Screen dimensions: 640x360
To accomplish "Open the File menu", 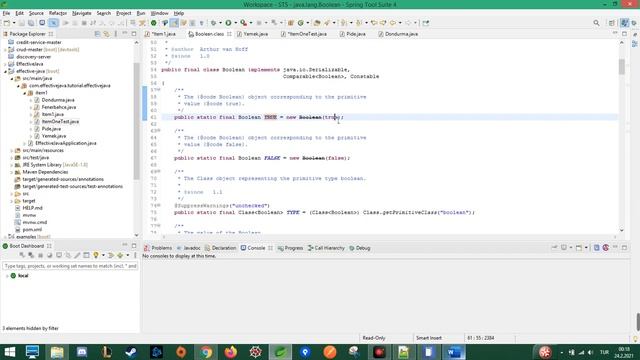I will click(x=7, y=13).
